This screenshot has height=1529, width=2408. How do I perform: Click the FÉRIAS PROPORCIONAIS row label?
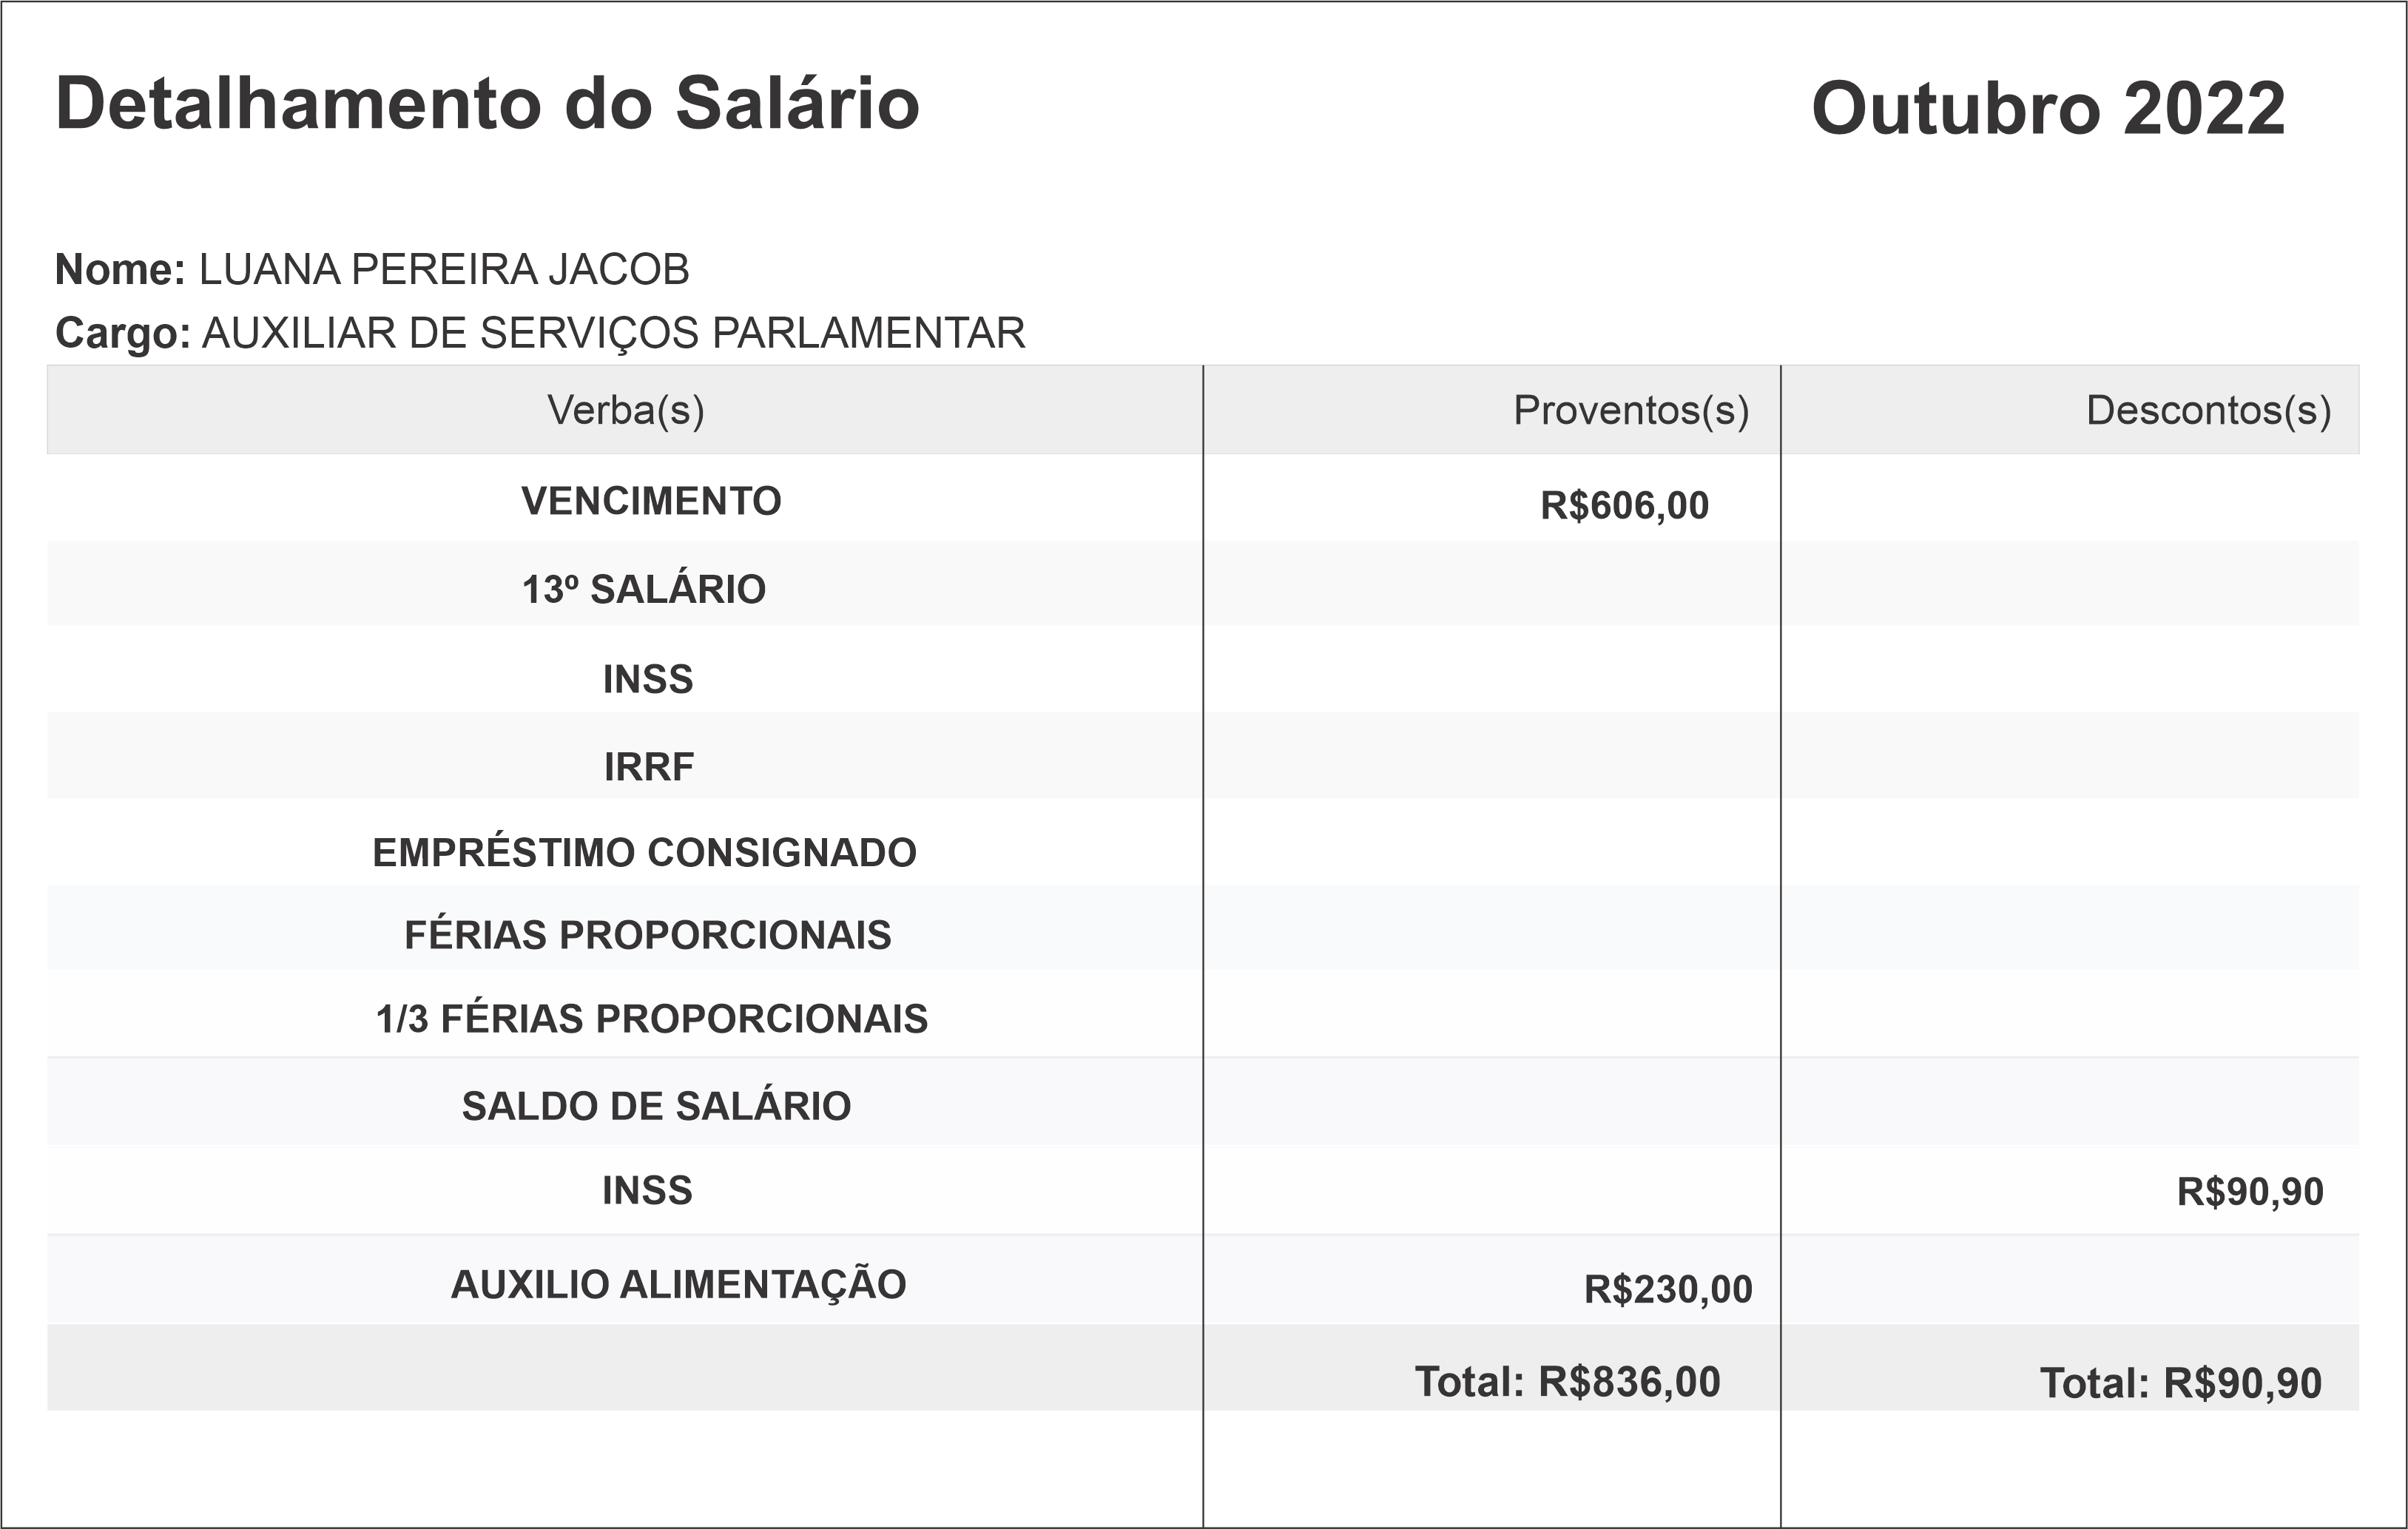click(x=647, y=935)
